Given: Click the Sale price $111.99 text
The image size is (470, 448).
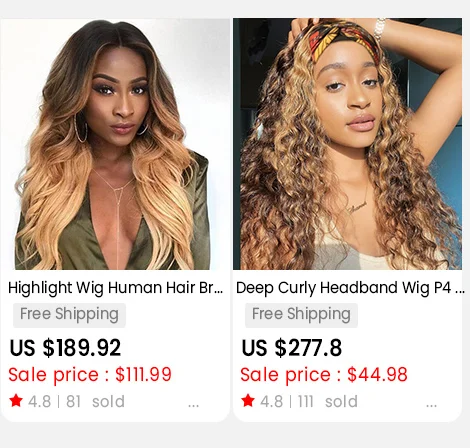Looking at the screenshot, I should [x=90, y=375].
